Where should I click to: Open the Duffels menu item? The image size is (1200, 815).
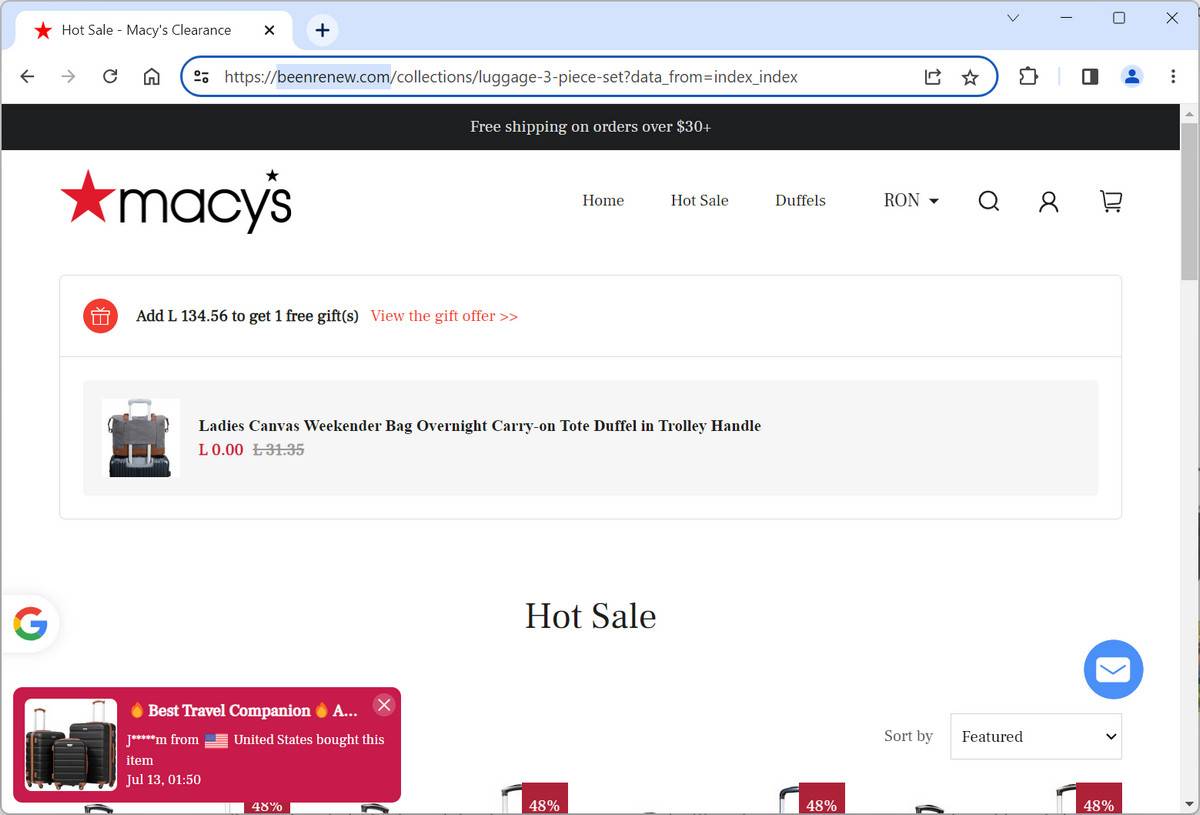800,201
